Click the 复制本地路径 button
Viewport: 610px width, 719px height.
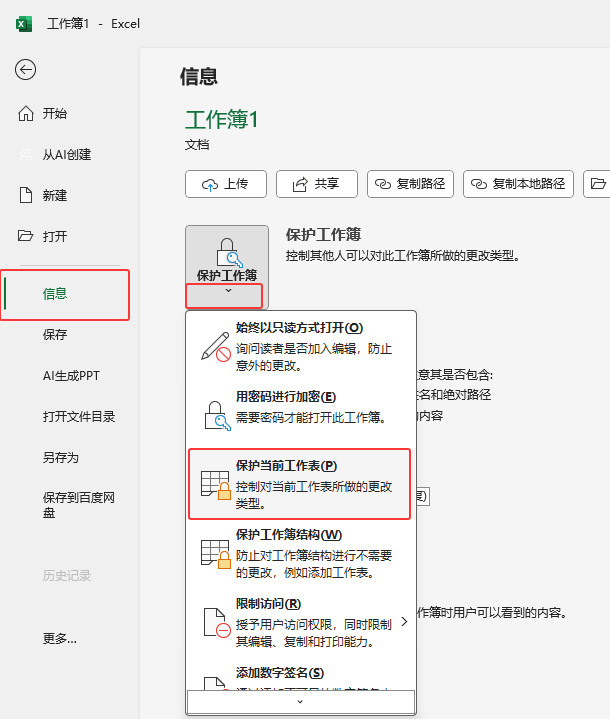518,184
